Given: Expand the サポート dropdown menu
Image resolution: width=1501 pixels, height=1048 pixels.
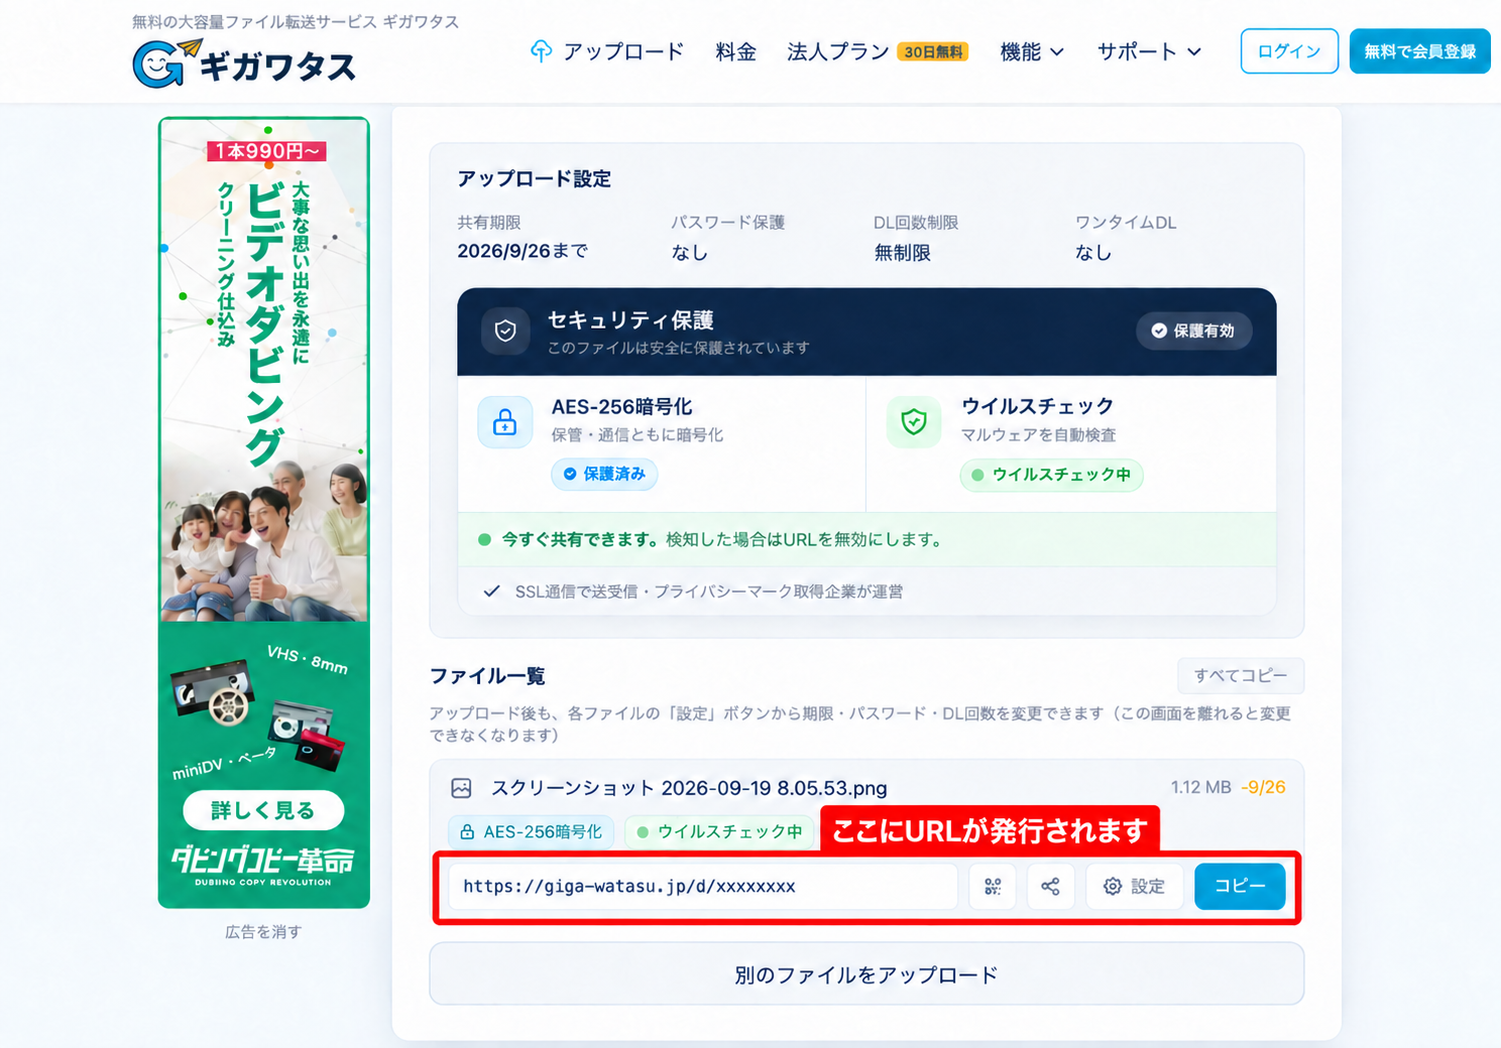Looking at the screenshot, I should pos(1149,51).
